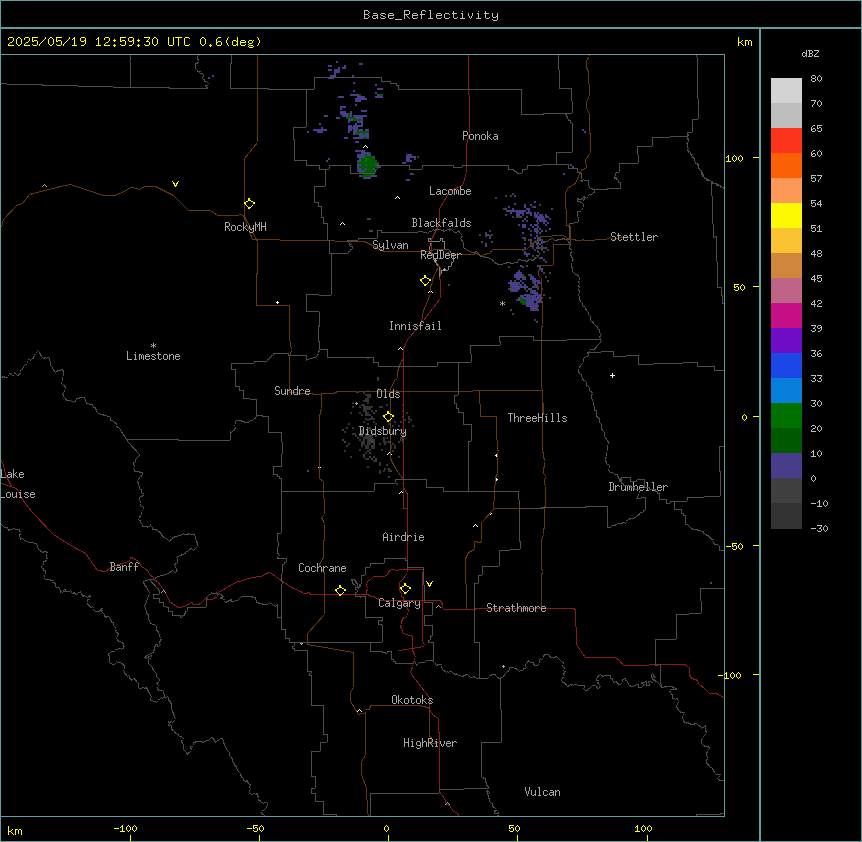
Task: Click the yellow diamond marker above RockyMH
Action: coord(249,204)
